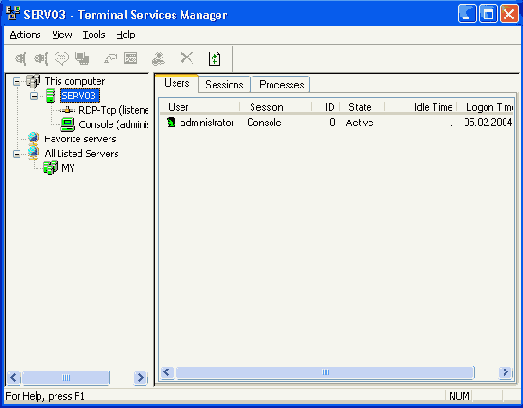This screenshot has height=408, width=523.
Task: Sort by the Logon Time column header
Action: point(485,107)
